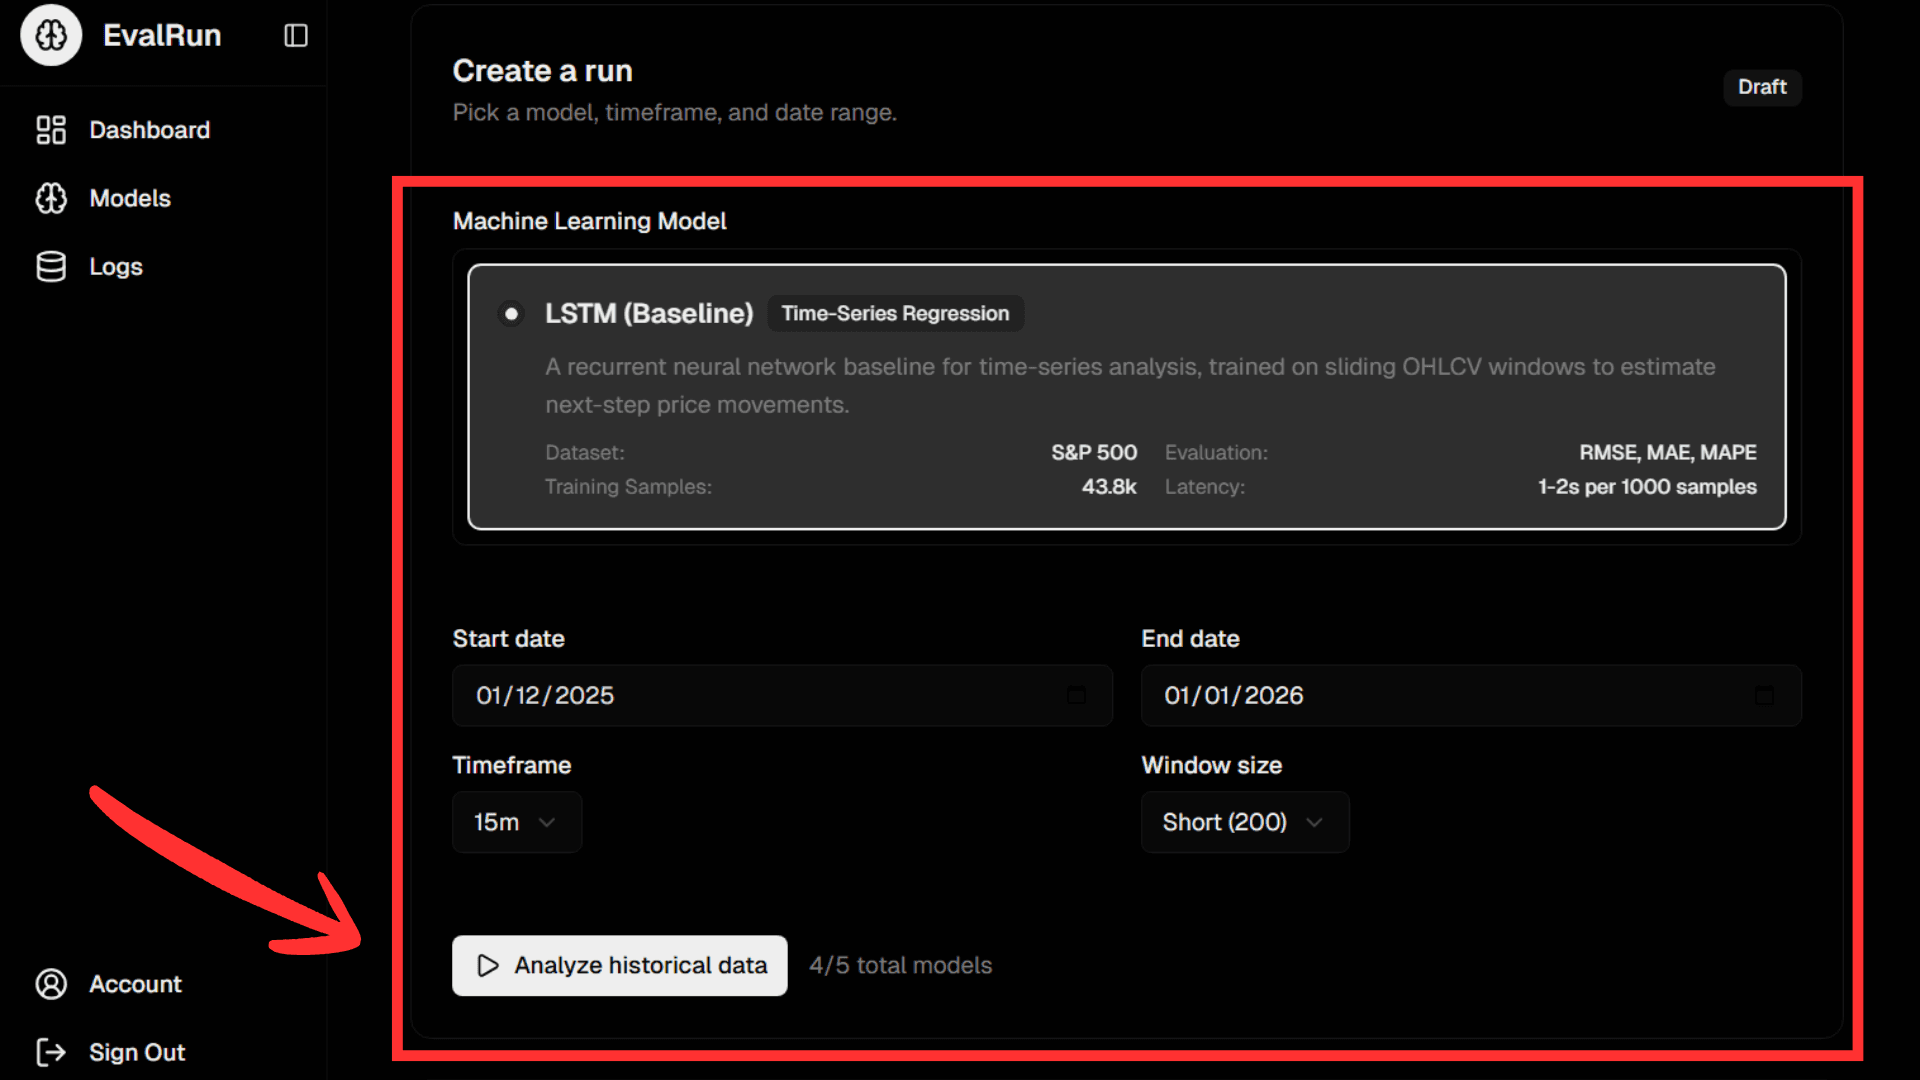Click the Dashboard grid icon
Viewport: 1920px width, 1080px height.
51,130
